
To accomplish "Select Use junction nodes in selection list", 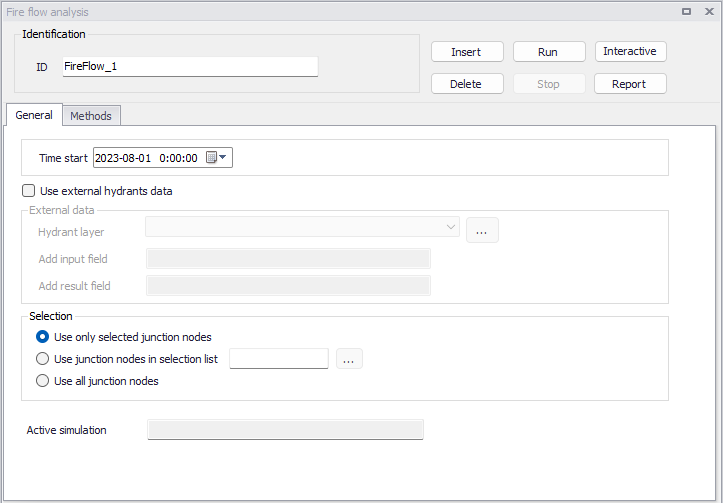I will tap(42, 359).
